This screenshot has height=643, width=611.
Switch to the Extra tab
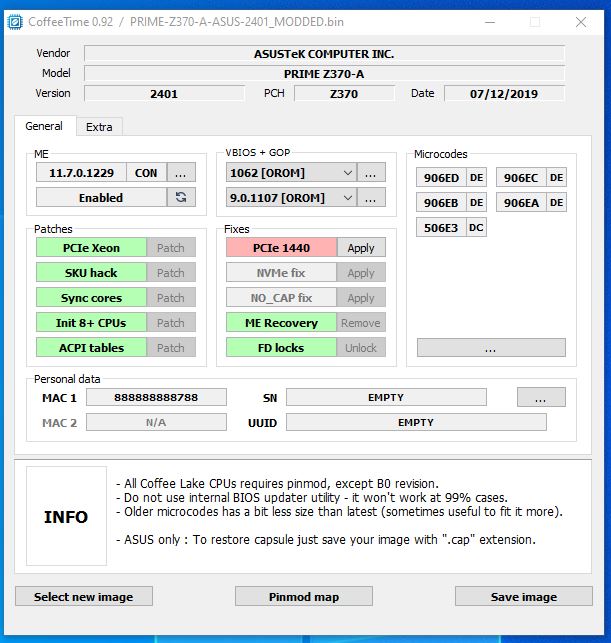point(99,127)
